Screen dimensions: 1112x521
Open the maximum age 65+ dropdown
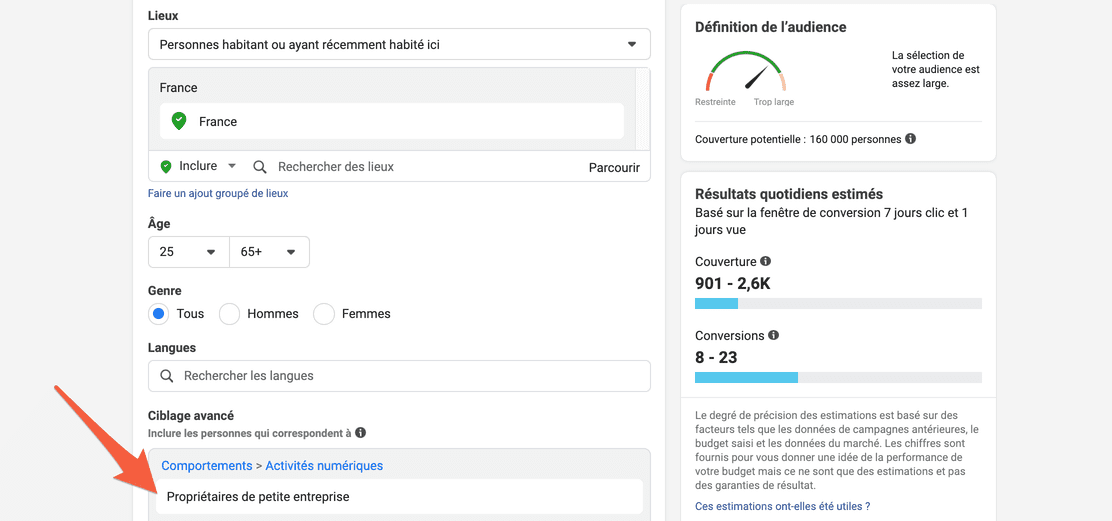click(269, 252)
